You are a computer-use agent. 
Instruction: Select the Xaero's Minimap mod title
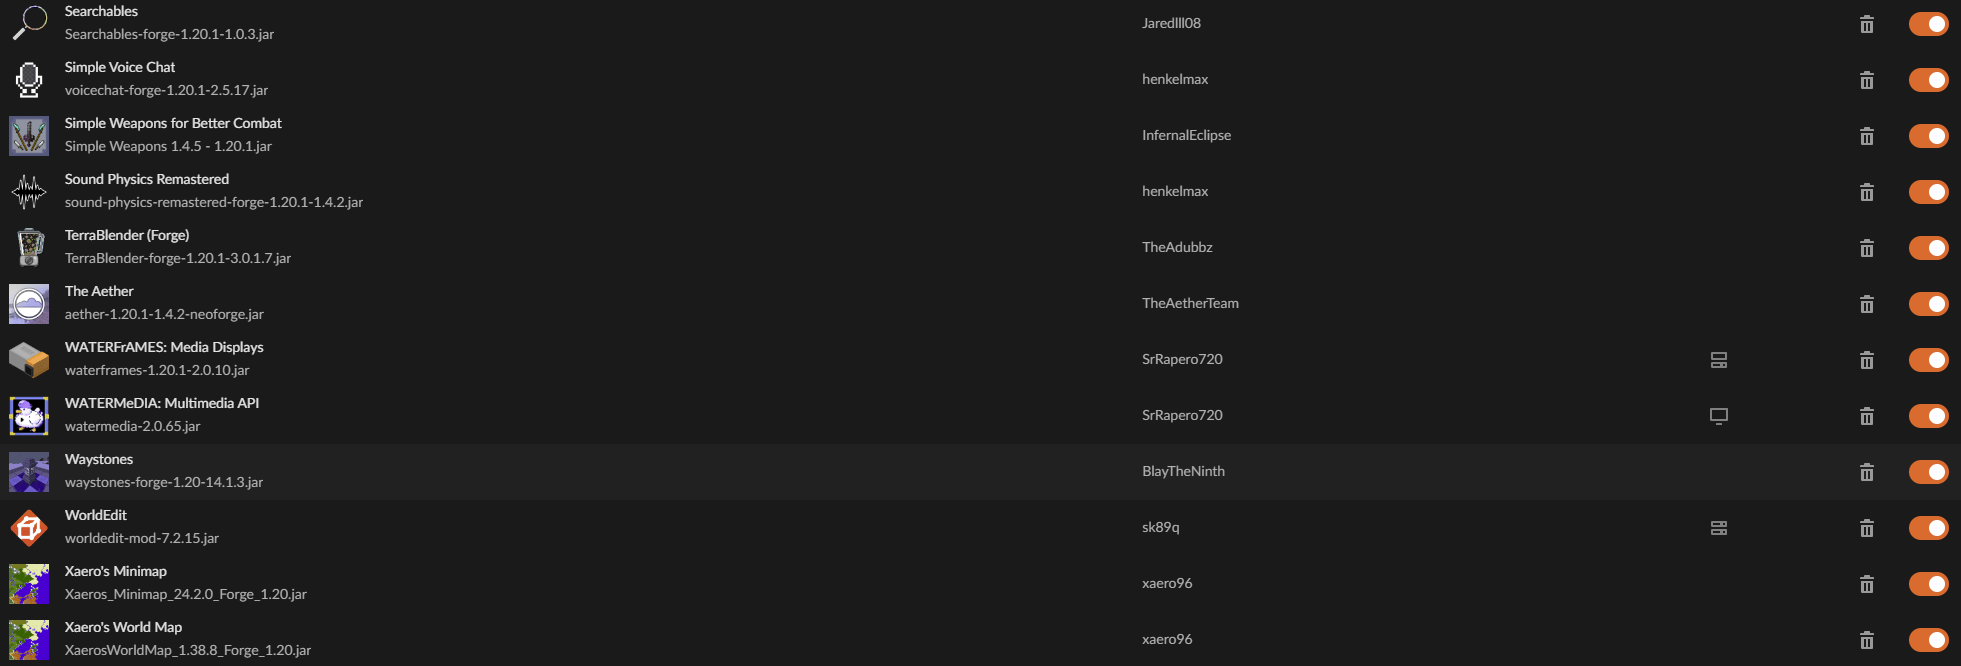tap(116, 571)
